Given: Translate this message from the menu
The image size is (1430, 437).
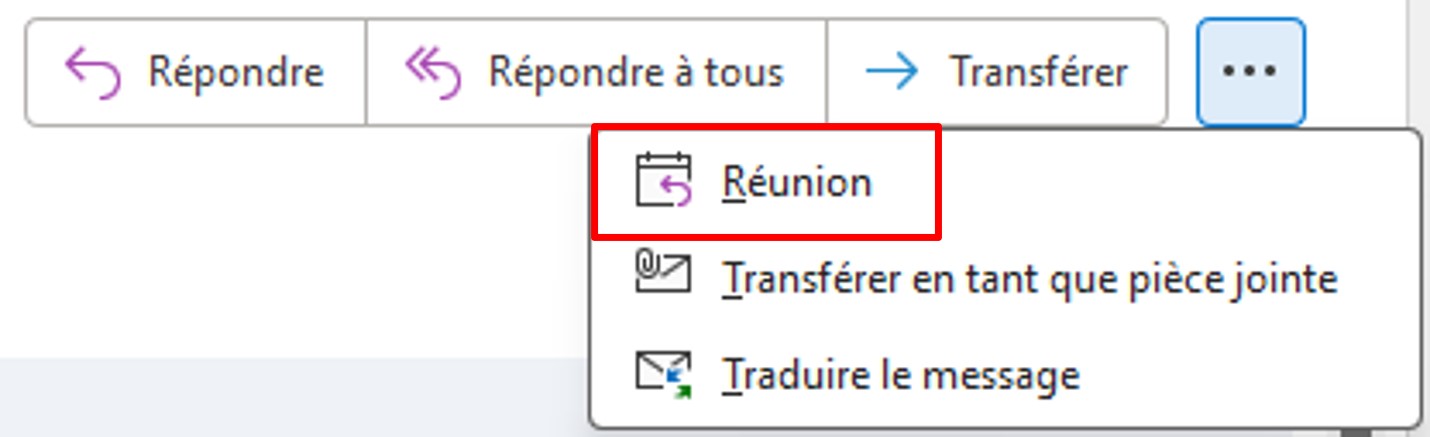Looking at the screenshot, I should 900,376.
